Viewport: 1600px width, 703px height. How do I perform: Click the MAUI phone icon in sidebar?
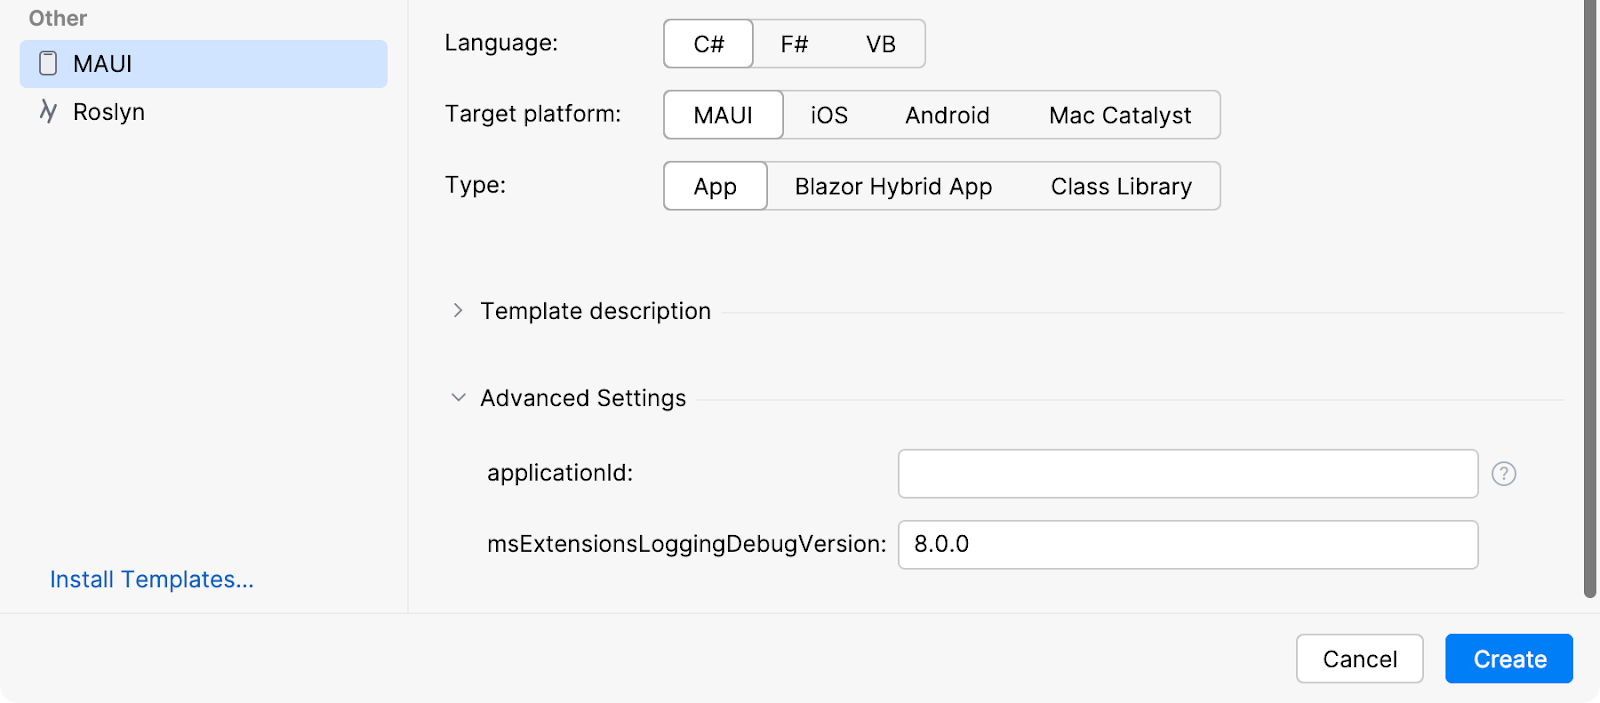click(48, 64)
